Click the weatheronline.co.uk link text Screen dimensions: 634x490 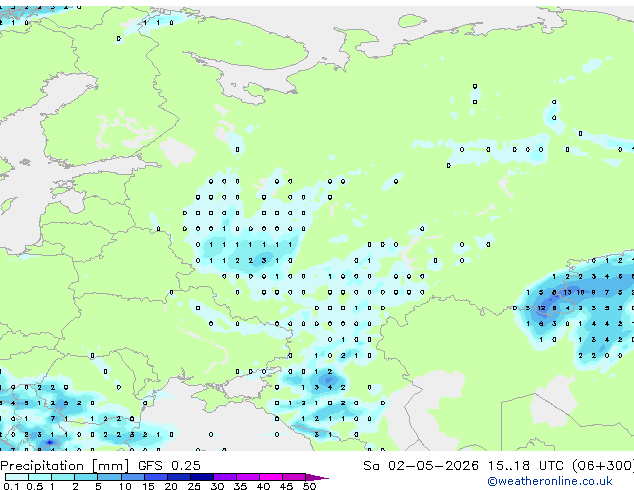coord(550,481)
